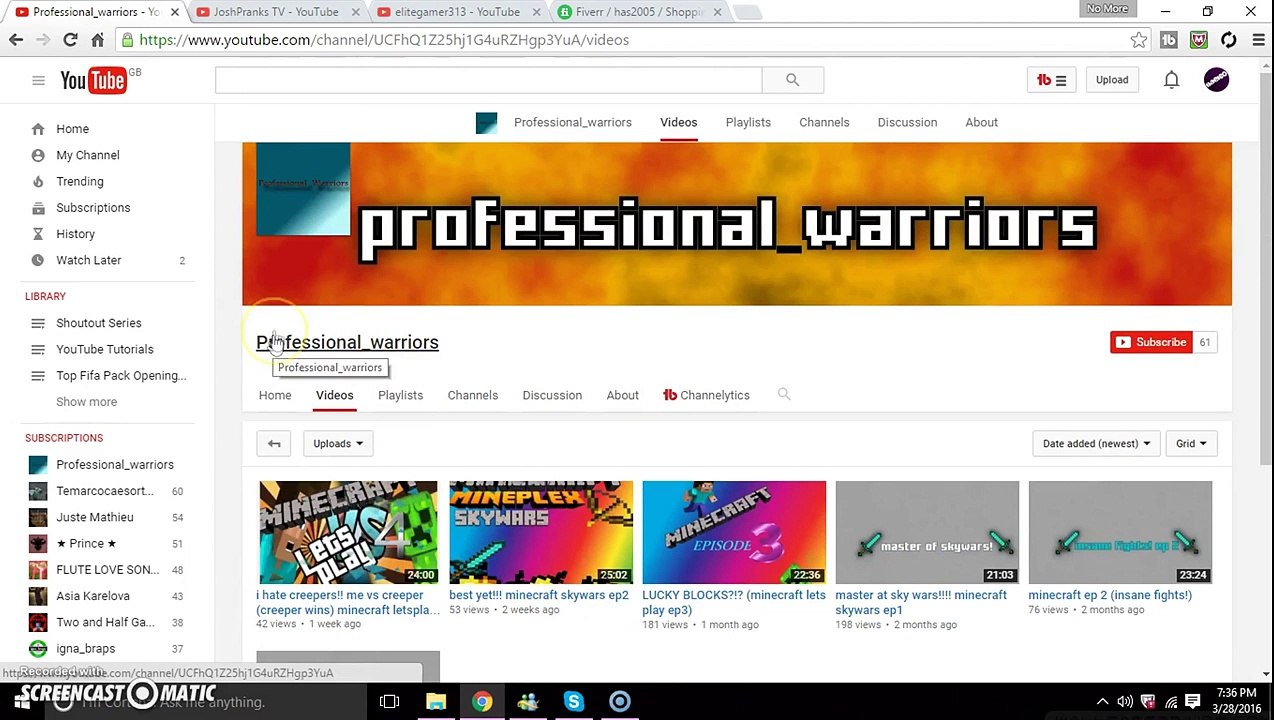Click the channel search magnifier icon
Screen dimensions: 1274x720
pyautogui.click(x=784, y=394)
